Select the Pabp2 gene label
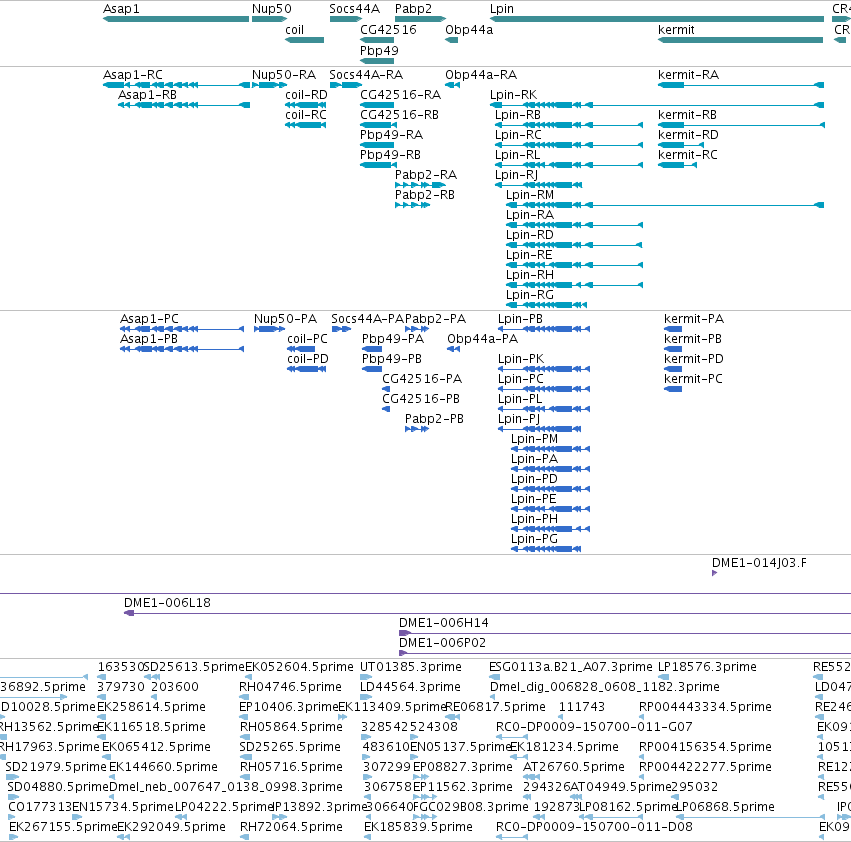The image size is (851, 842). [413, 9]
